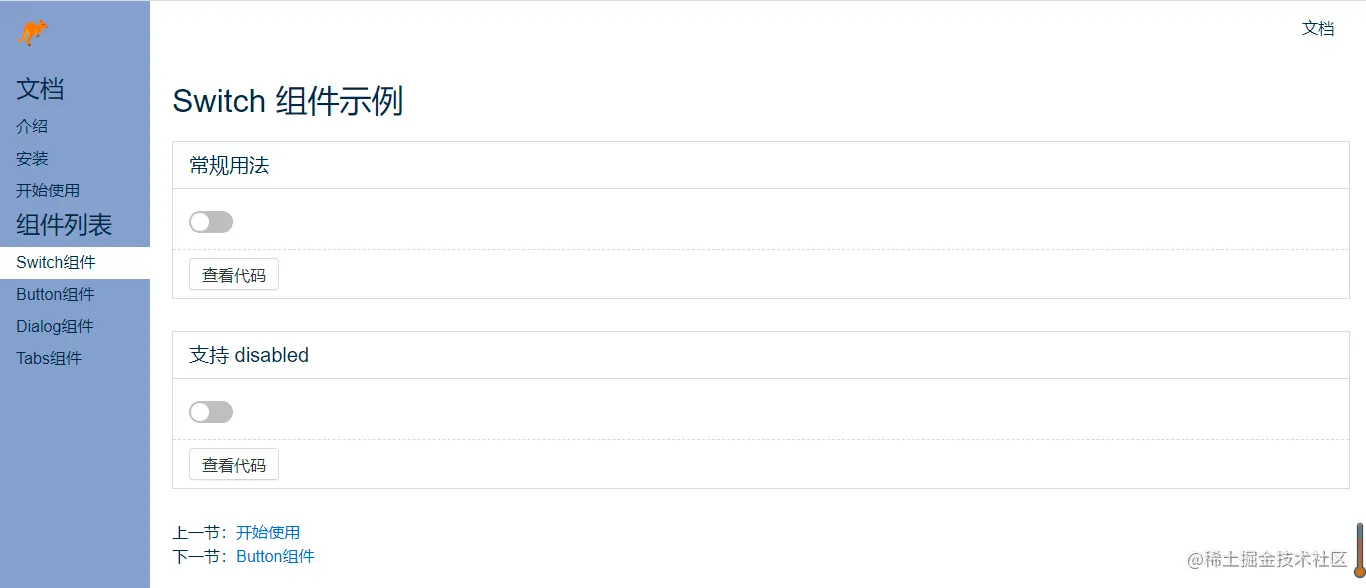
Task: Open Button组件 in the sidebar
Action: [x=55, y=295]
